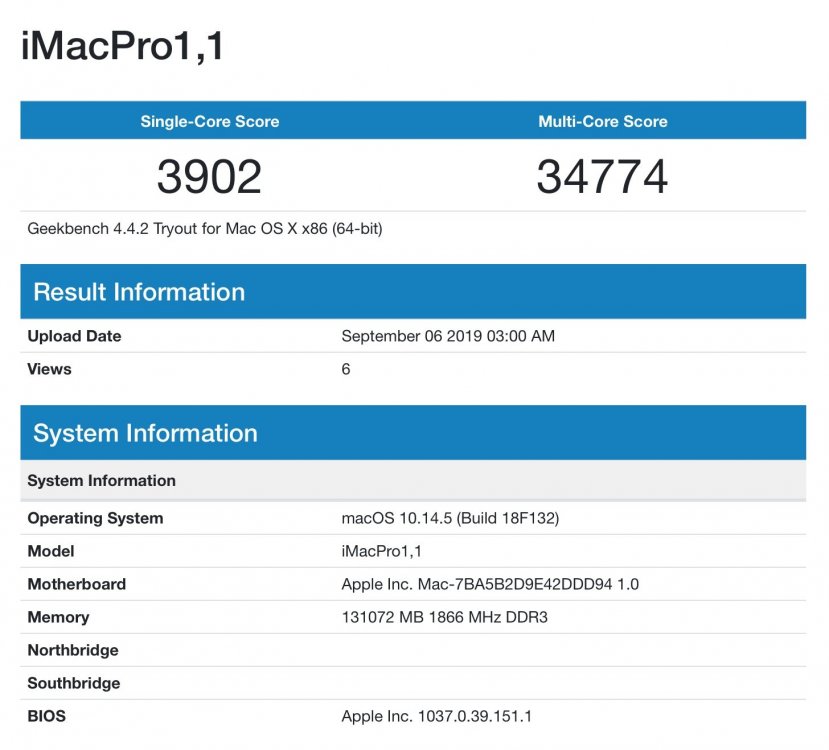This screenshot has width=829, height=750.
Task: Select the iMacPro1,1 model value in the table
Action: click(381, 551)
